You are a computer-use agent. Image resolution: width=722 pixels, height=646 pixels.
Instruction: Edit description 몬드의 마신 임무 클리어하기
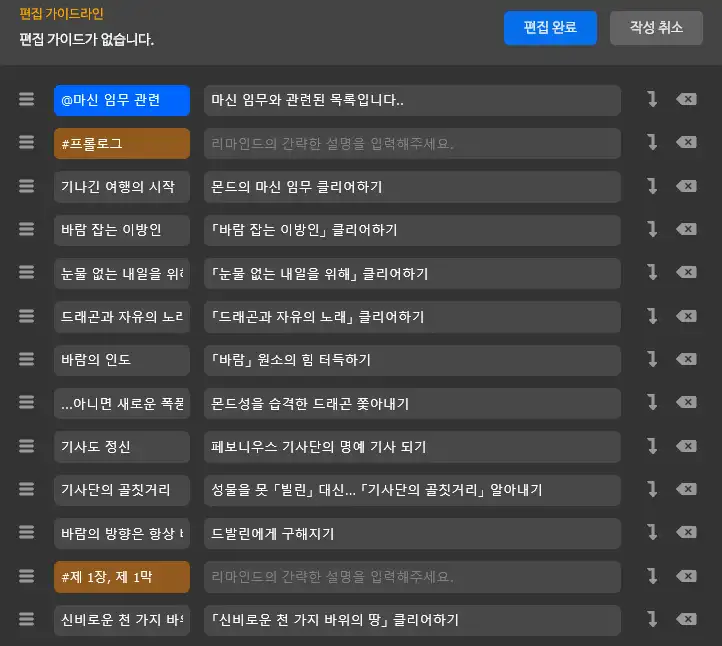pos(412,187)
